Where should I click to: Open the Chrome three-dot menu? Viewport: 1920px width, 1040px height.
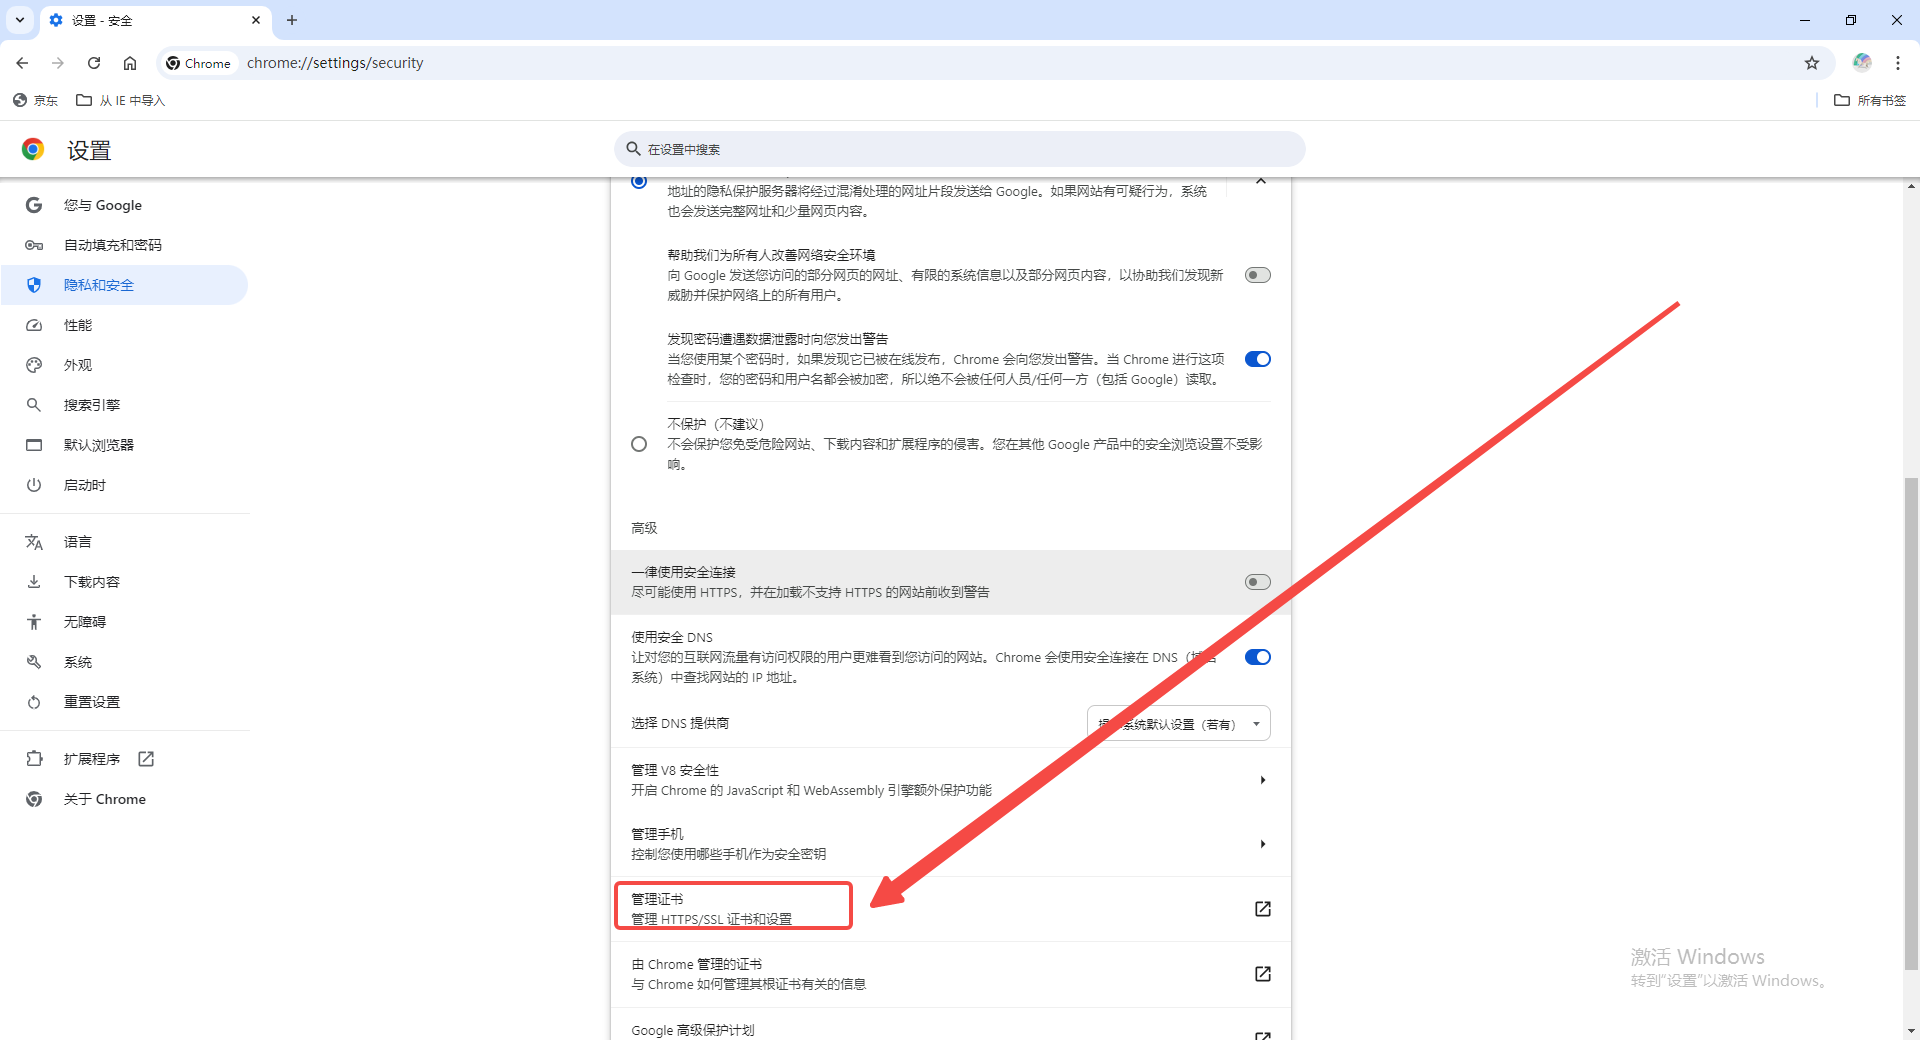(x=1898, y=63)
